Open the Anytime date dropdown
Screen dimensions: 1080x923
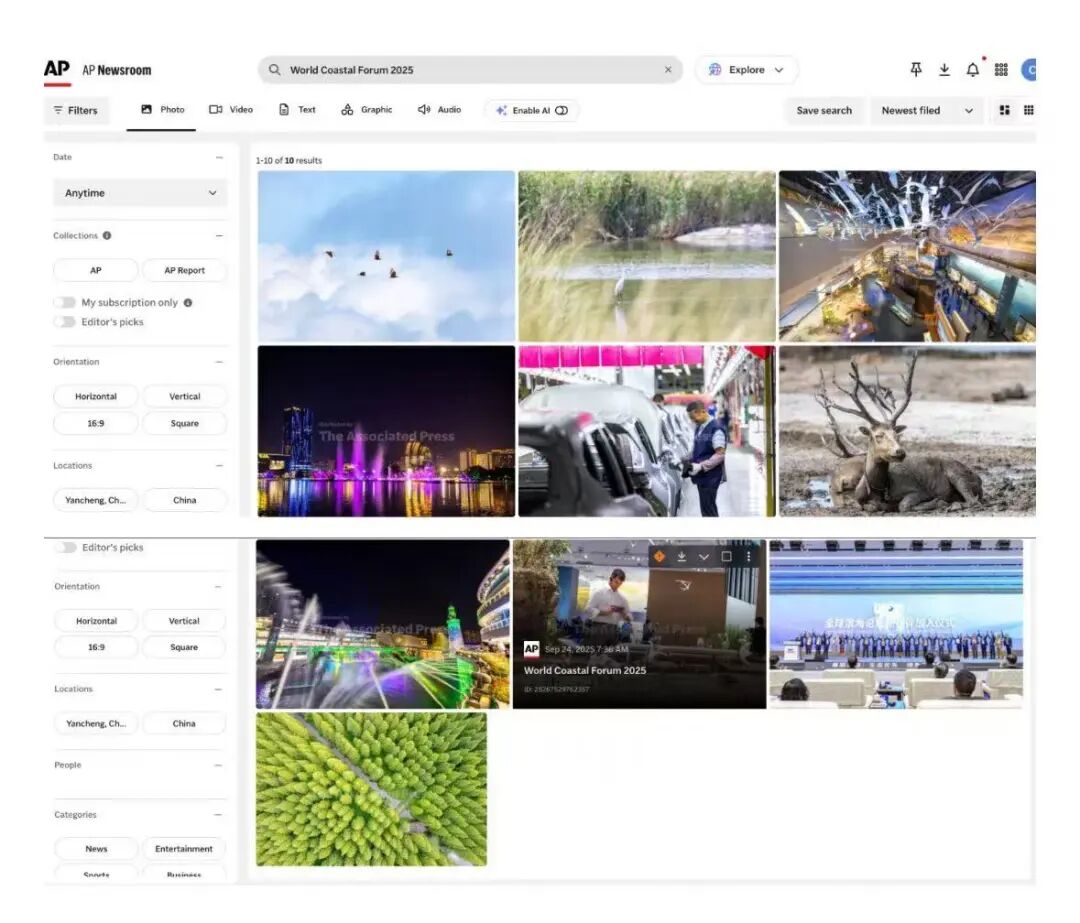(140, 193)
